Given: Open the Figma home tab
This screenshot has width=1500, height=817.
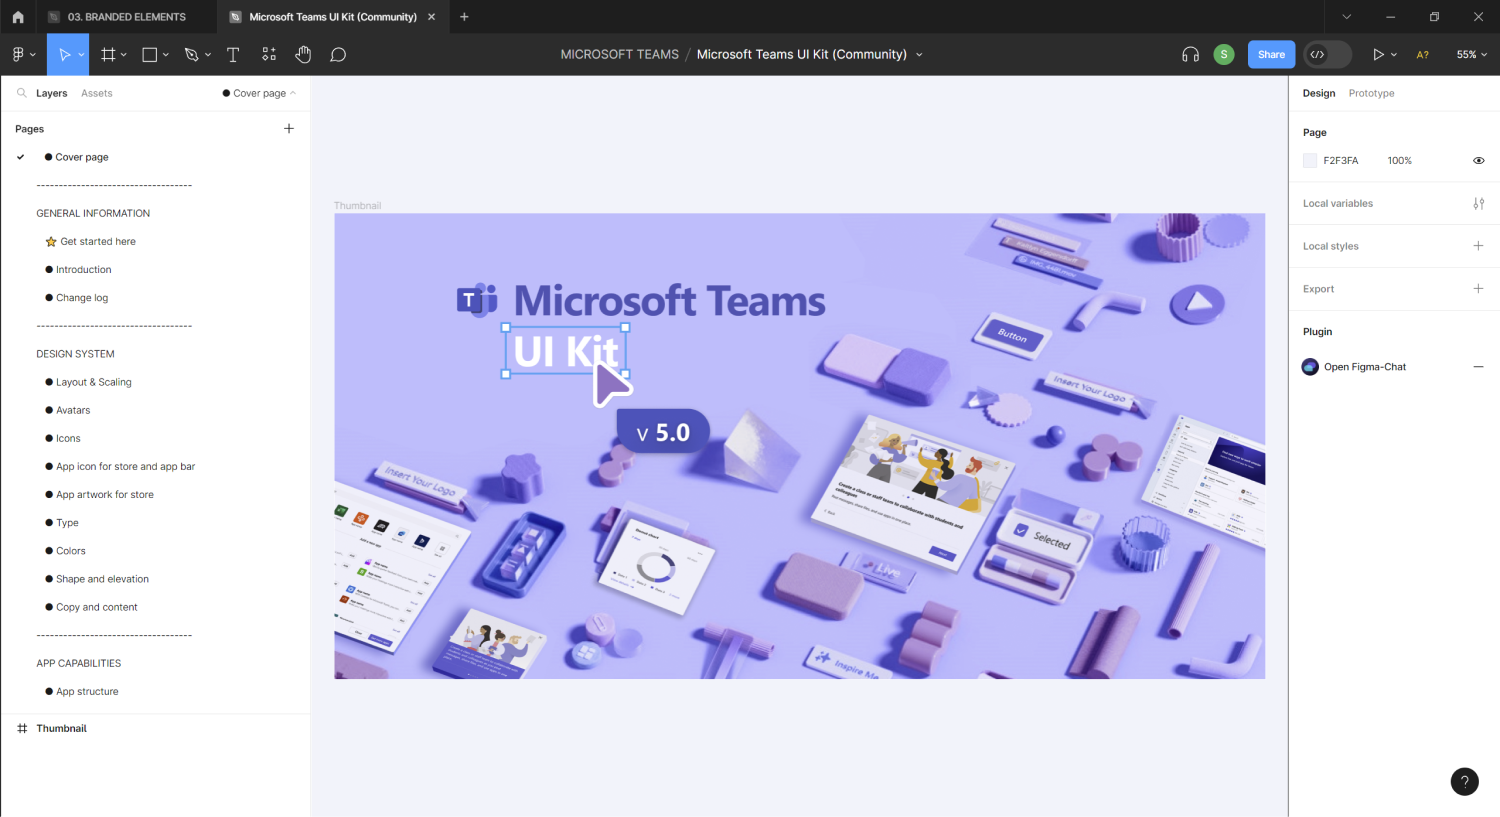Looking at the screenshot, I should (x=18, y=17).
